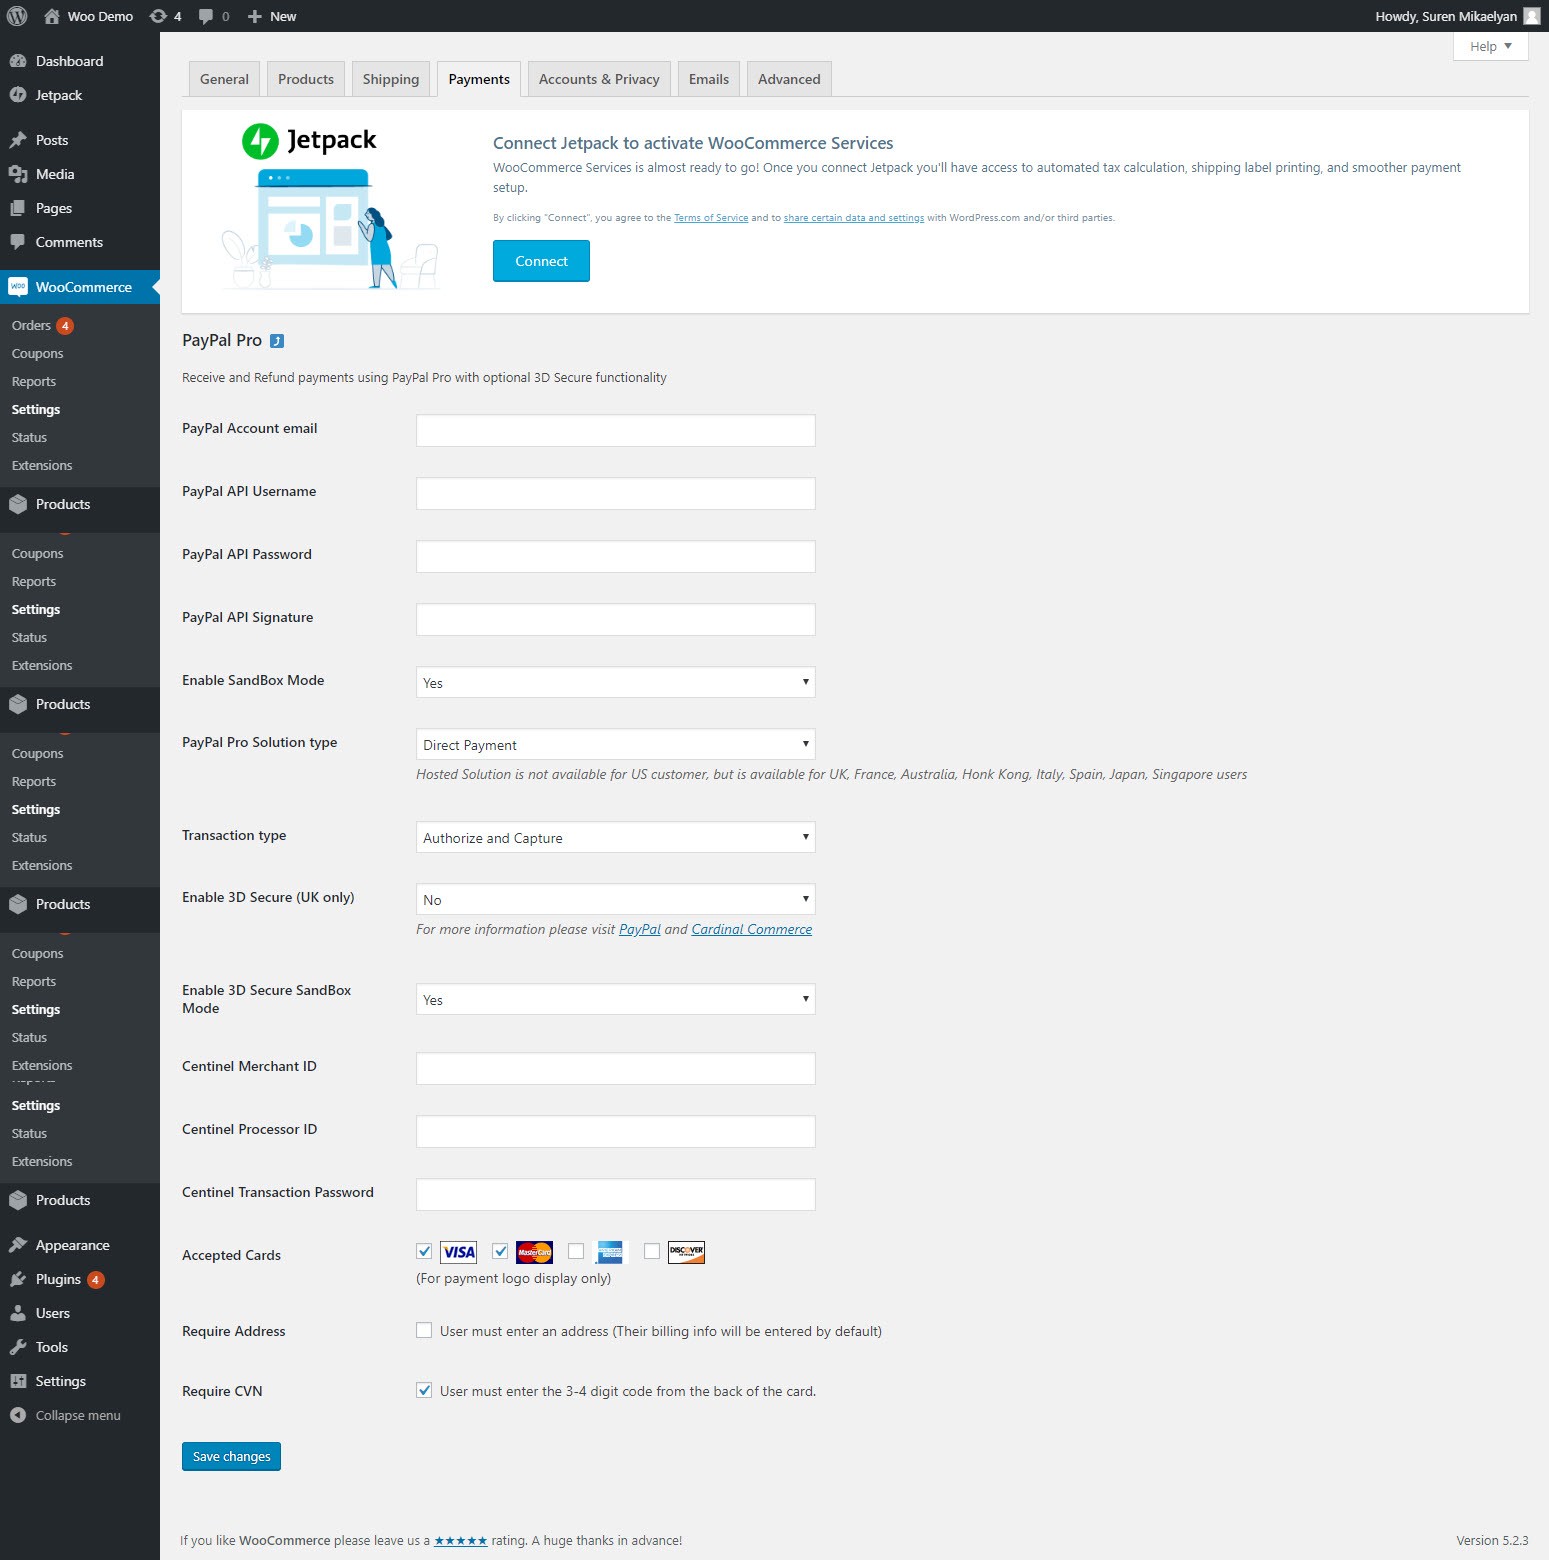Click the five-star rating link
Image resolution: width=1549 pixels, height=1560 pixels.
[461, 1540]
